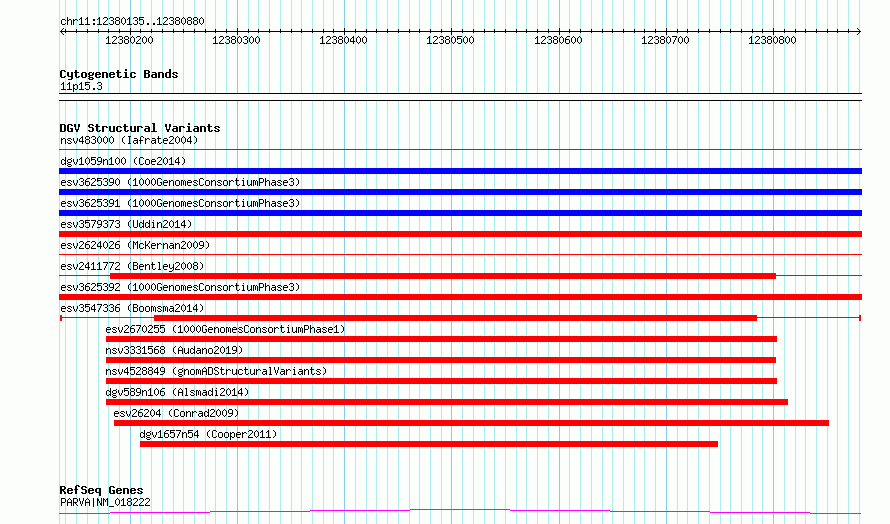Click ruler position 12380400

pyautogui.click(x=343, y=40)
